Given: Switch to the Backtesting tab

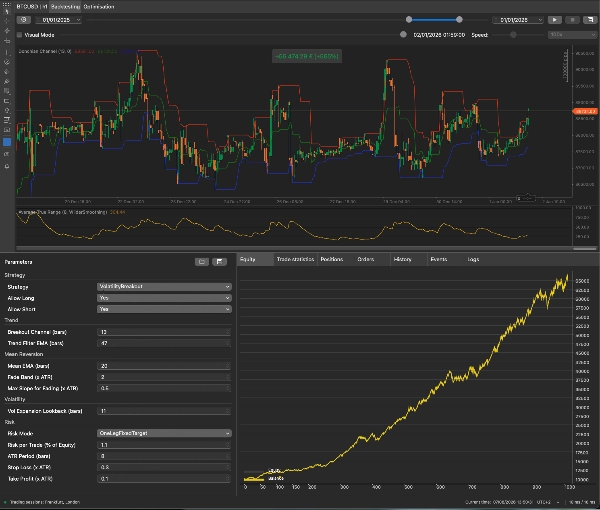Looking at the screenshot, I should (x=65, y=7).
